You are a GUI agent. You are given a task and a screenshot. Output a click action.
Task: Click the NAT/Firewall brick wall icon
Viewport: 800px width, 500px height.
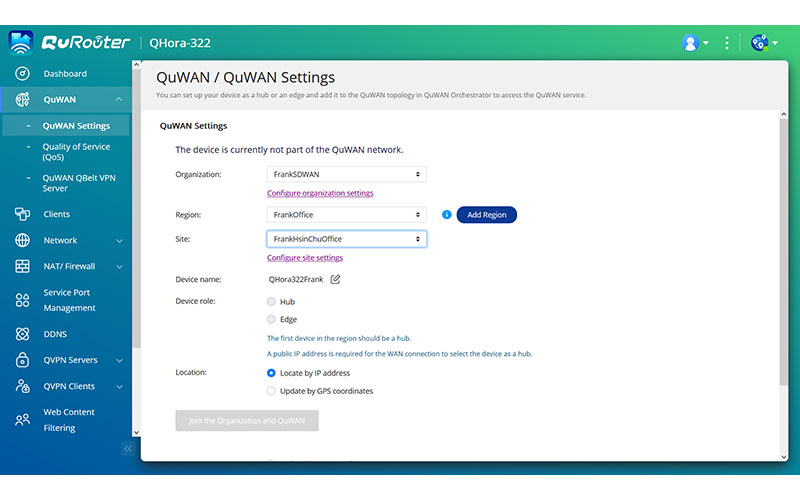22,267
